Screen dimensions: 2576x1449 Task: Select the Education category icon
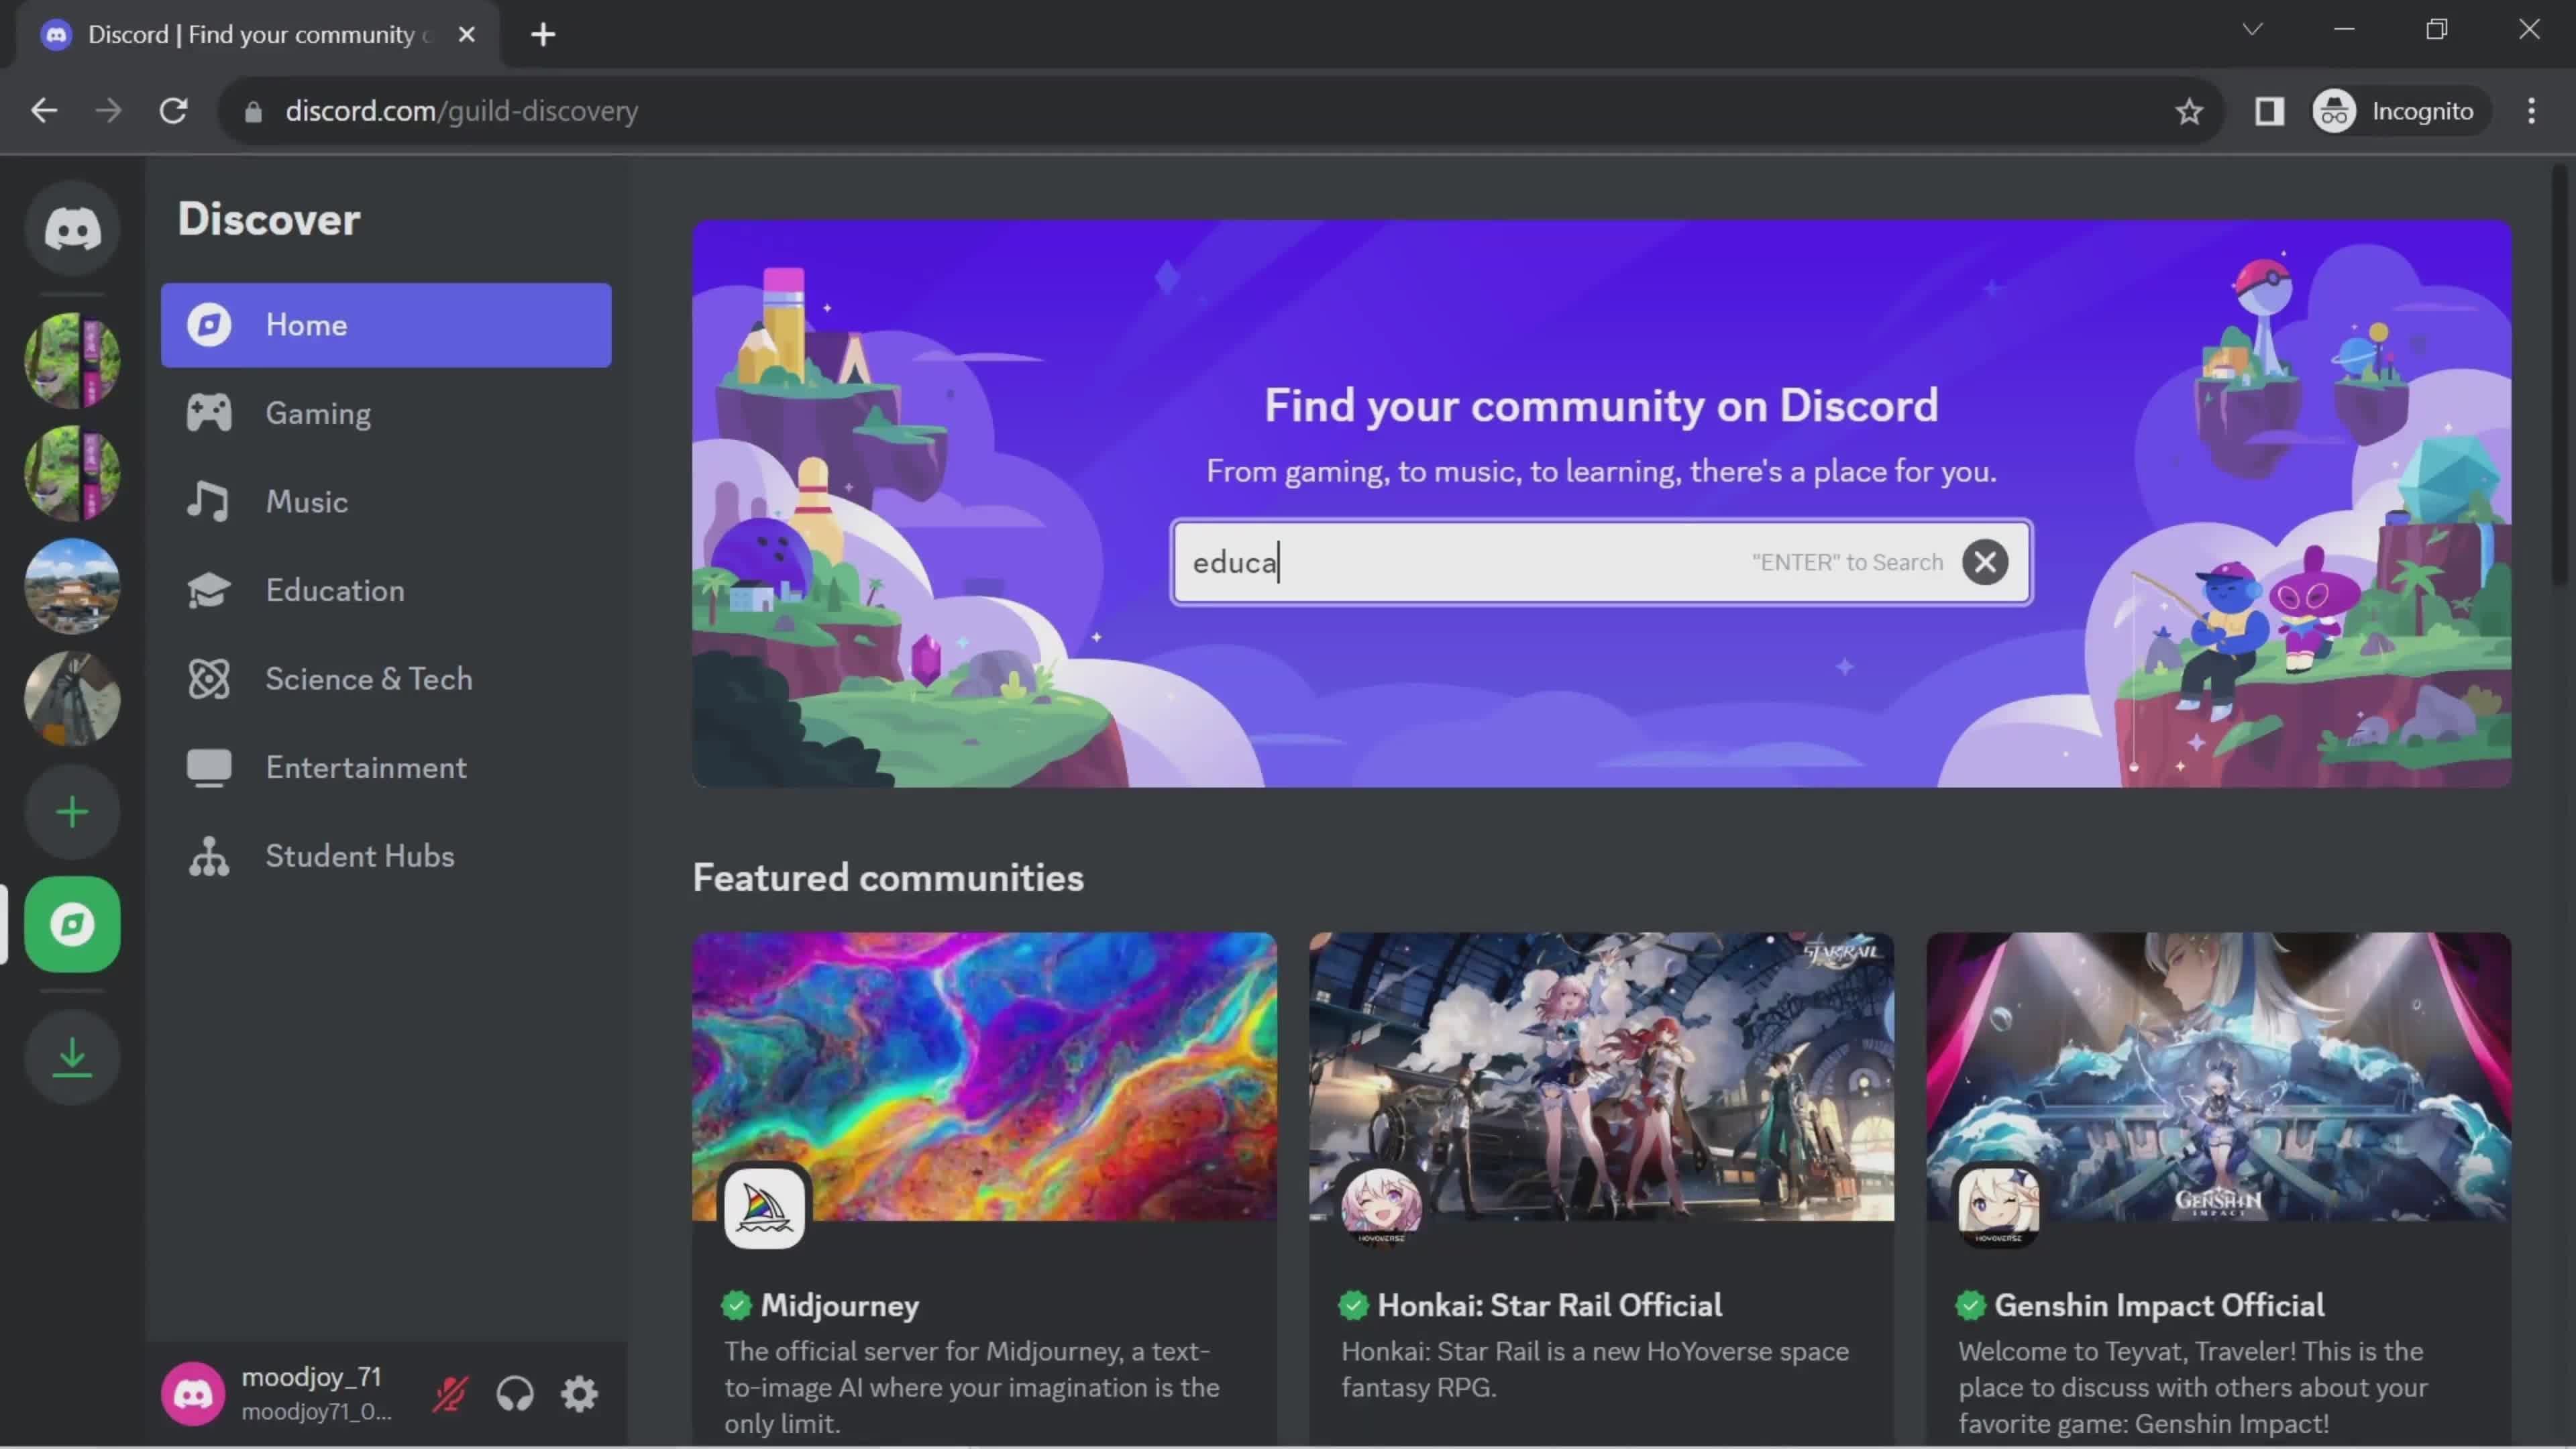[x=209, y=589]
